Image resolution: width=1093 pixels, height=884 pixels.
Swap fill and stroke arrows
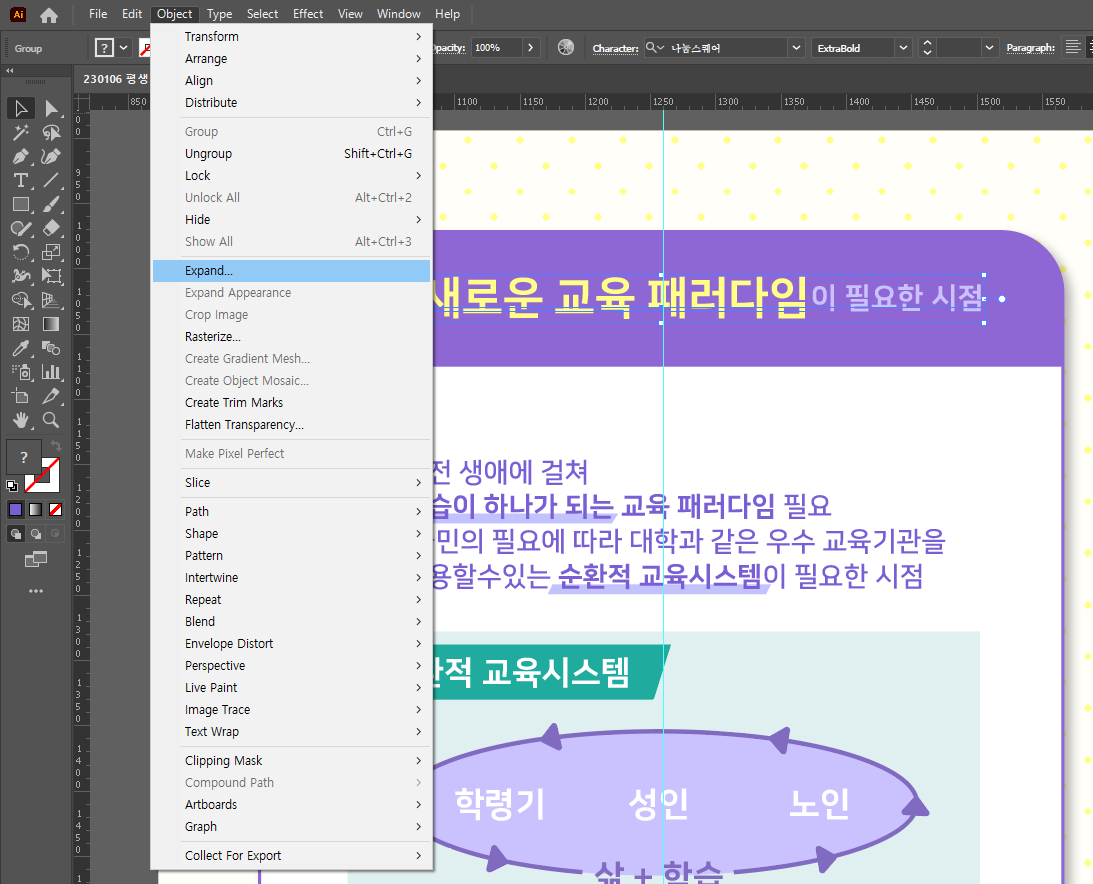click(x=56, y=445)
